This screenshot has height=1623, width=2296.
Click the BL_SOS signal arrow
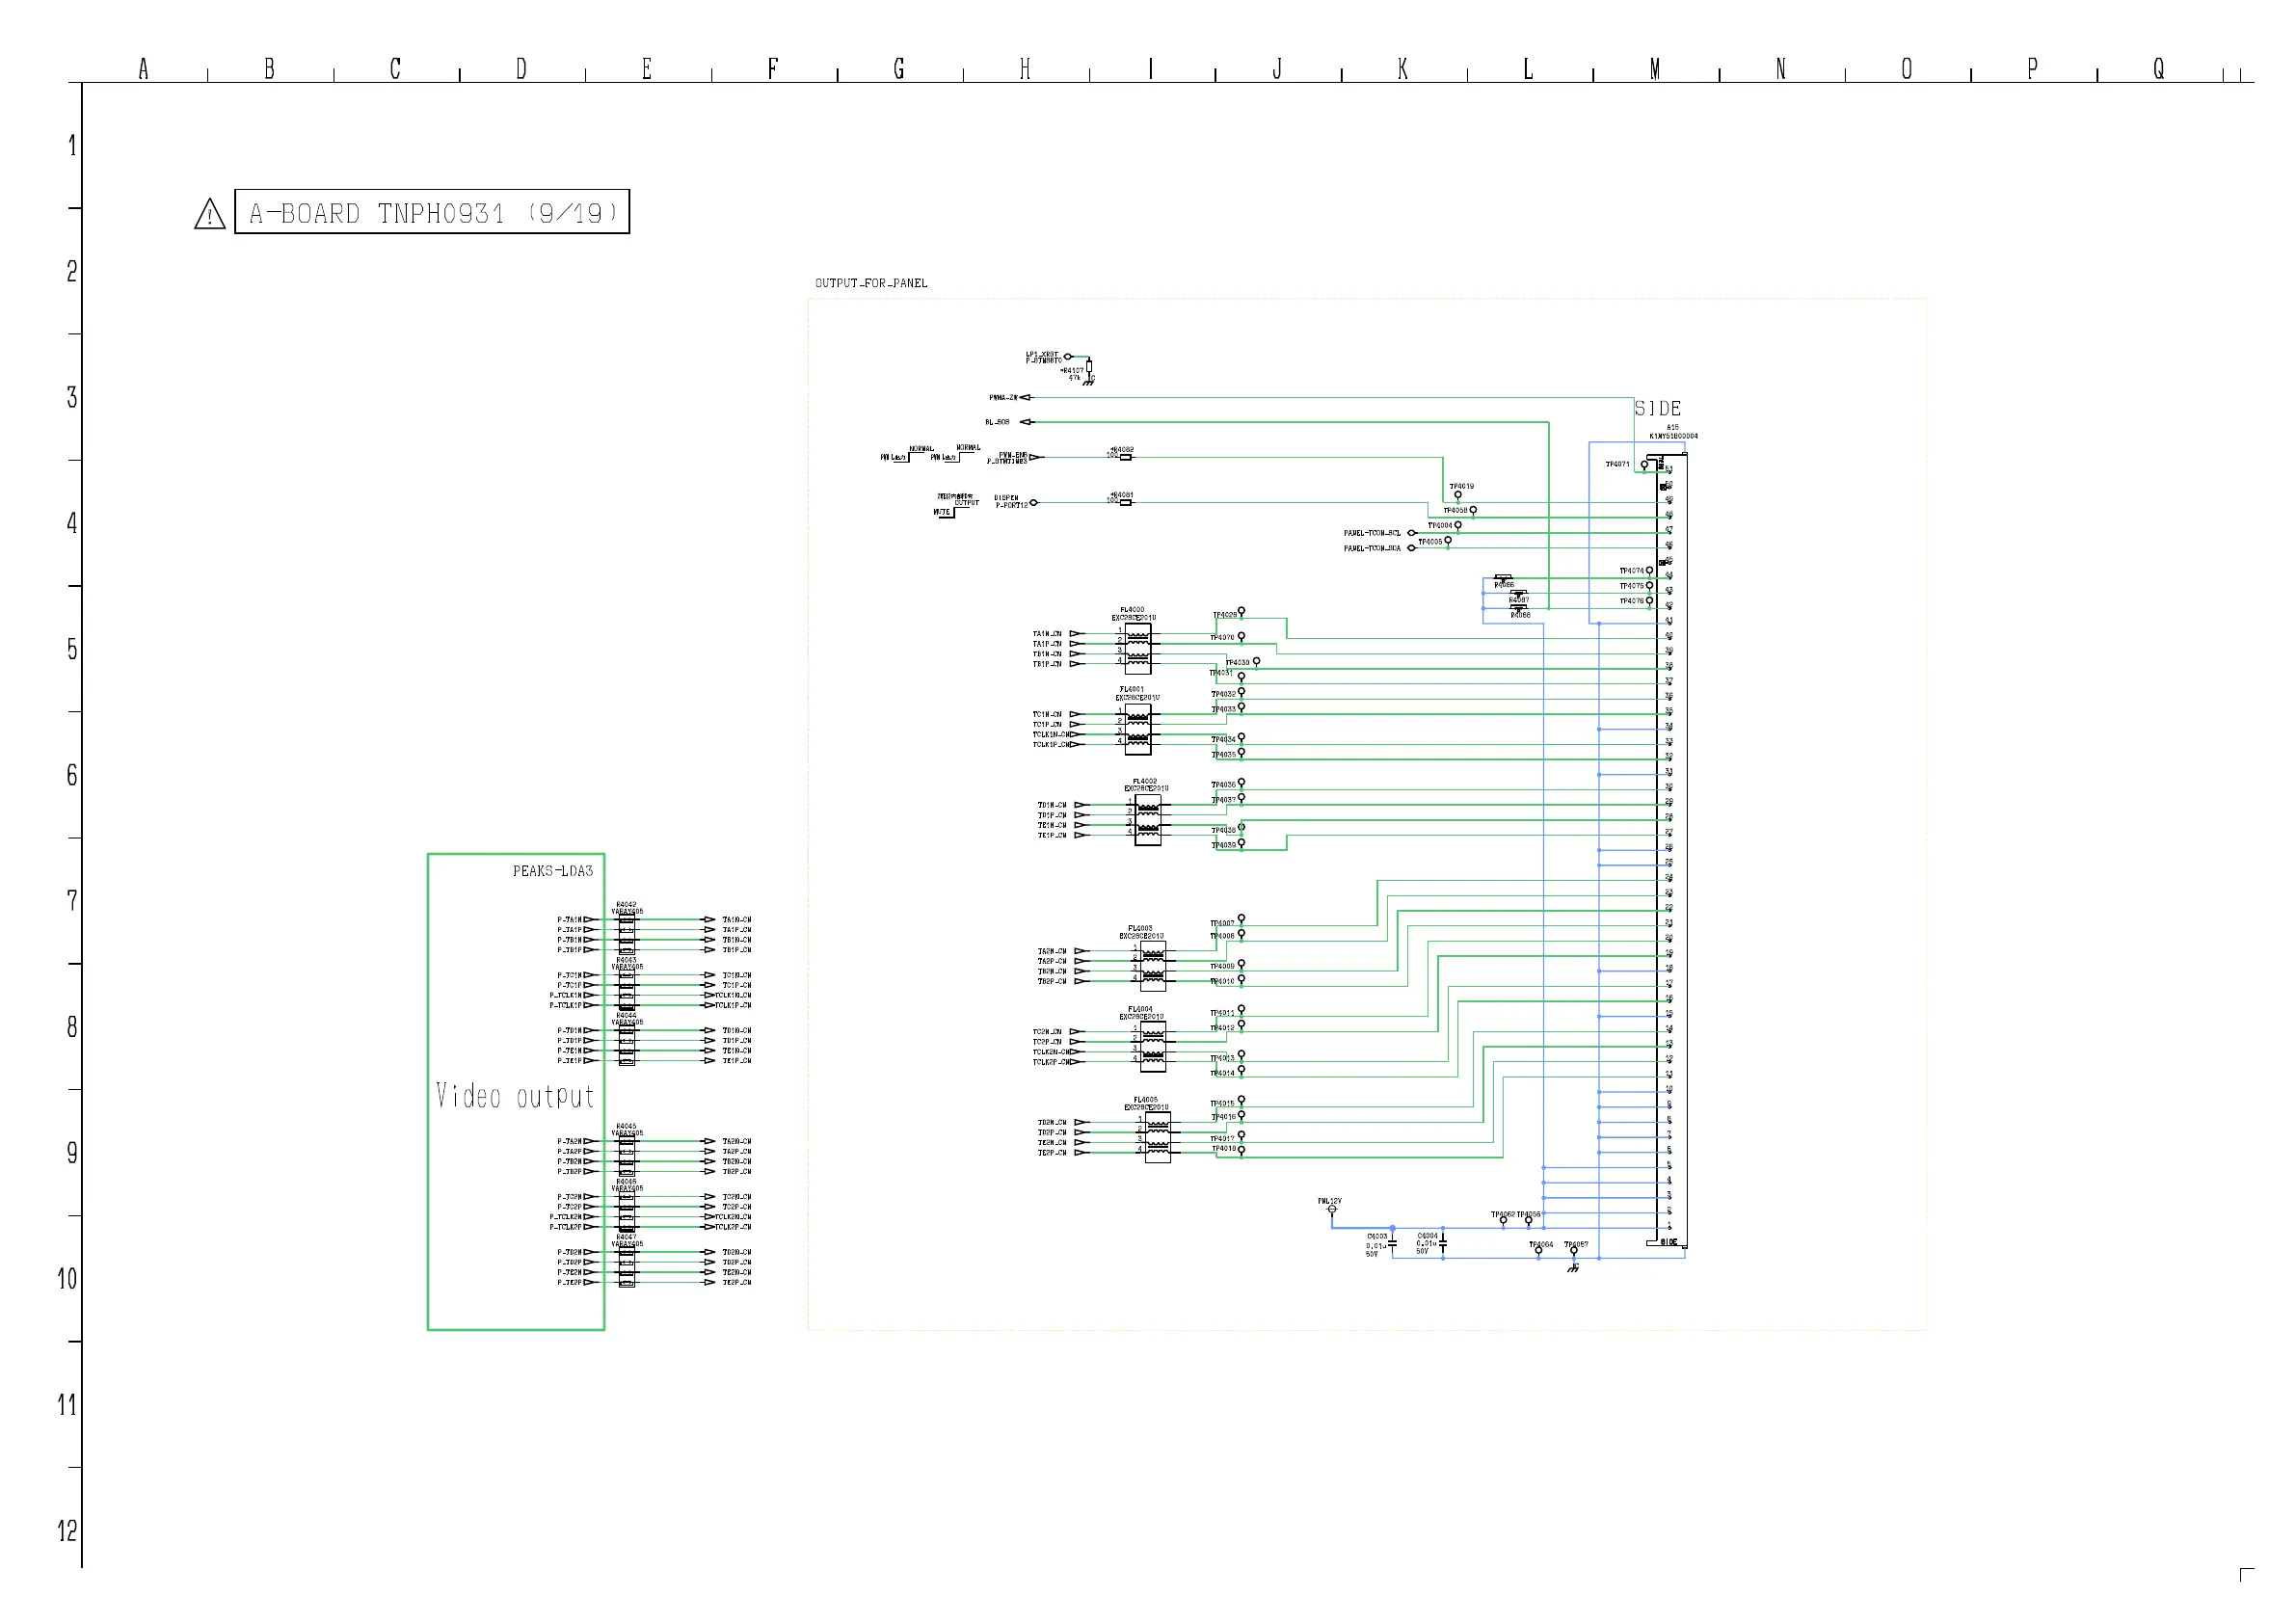[1025, 422]
